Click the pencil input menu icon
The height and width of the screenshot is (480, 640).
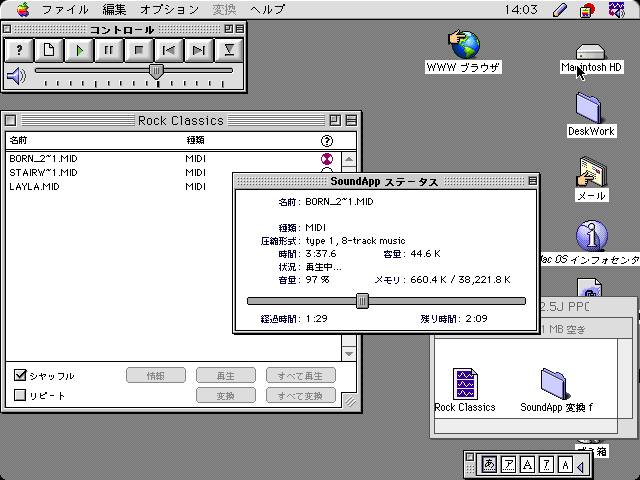click(x=560, y=9)
